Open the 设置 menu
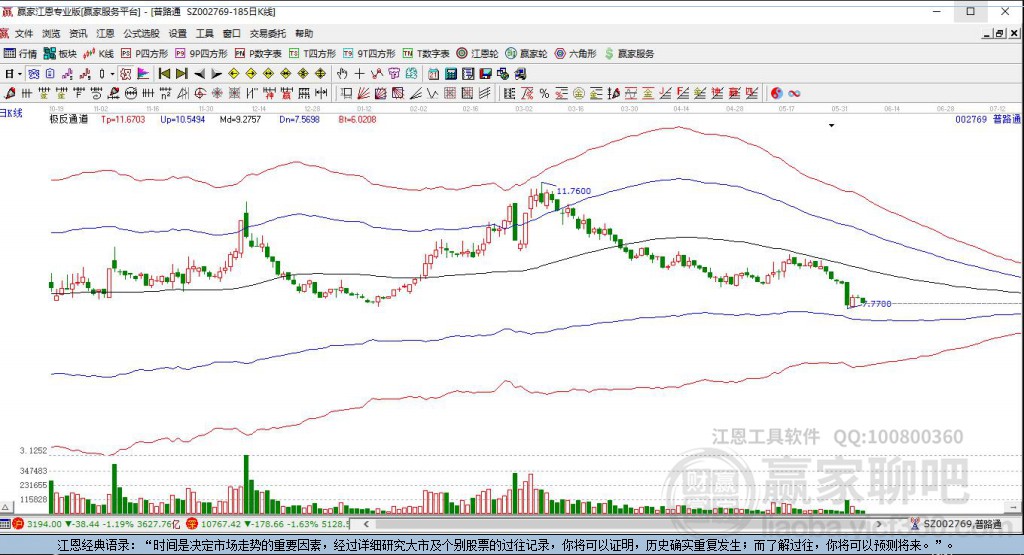The height and width of the screenshot is (555, 1024). [178, 33]
